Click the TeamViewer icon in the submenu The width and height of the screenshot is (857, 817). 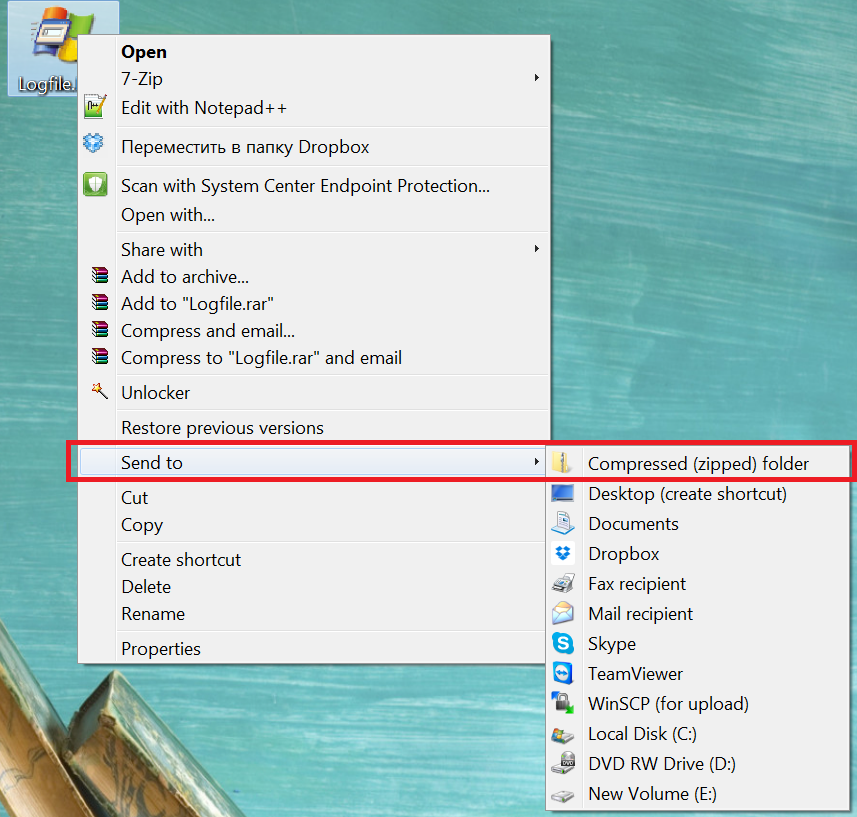point(562,673)
